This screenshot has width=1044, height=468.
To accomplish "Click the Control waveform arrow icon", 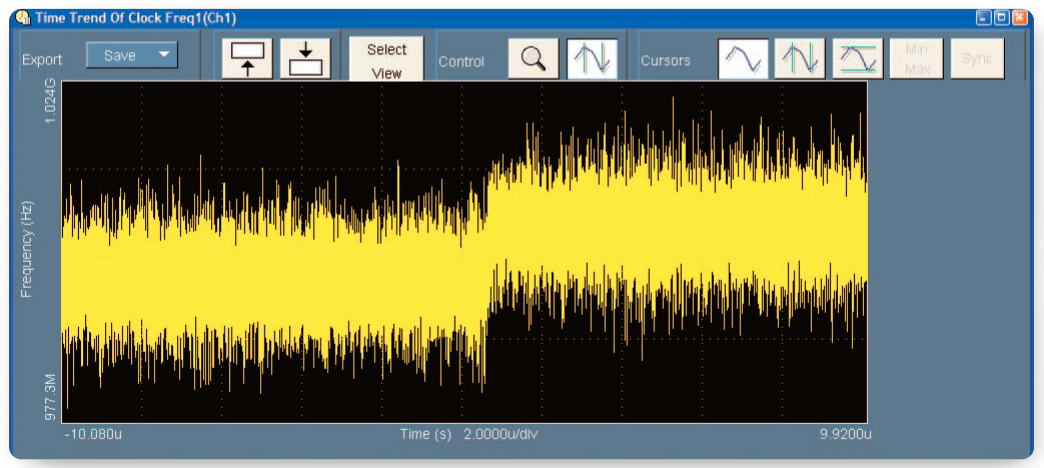I will 592,58.
